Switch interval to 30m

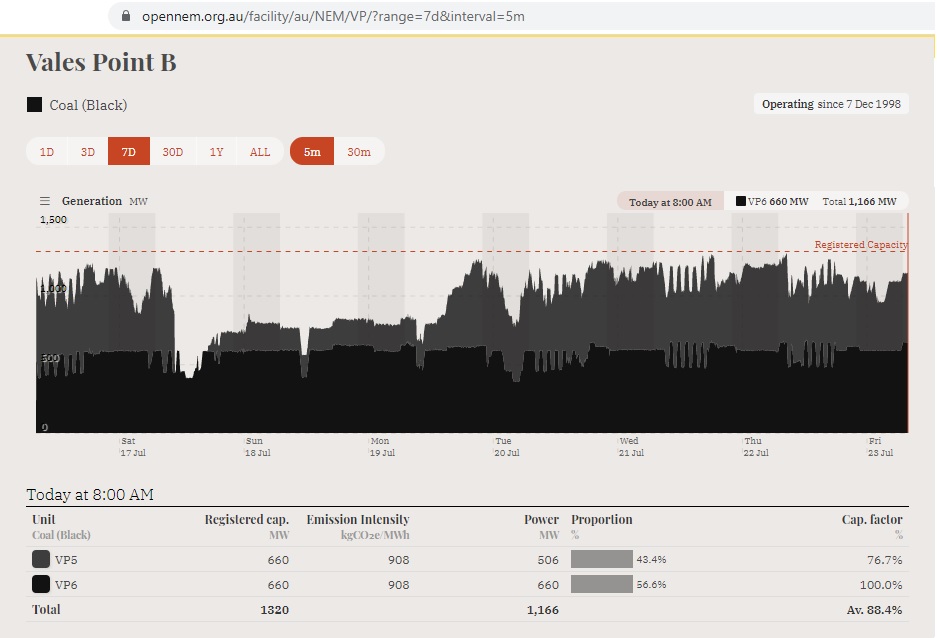[x=359, y=152]
